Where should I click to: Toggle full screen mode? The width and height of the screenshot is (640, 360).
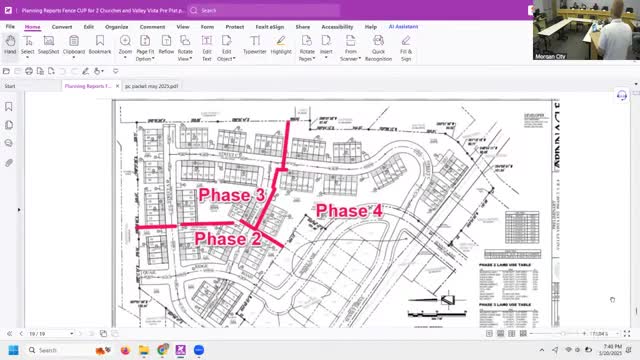[x=627, y=334]
